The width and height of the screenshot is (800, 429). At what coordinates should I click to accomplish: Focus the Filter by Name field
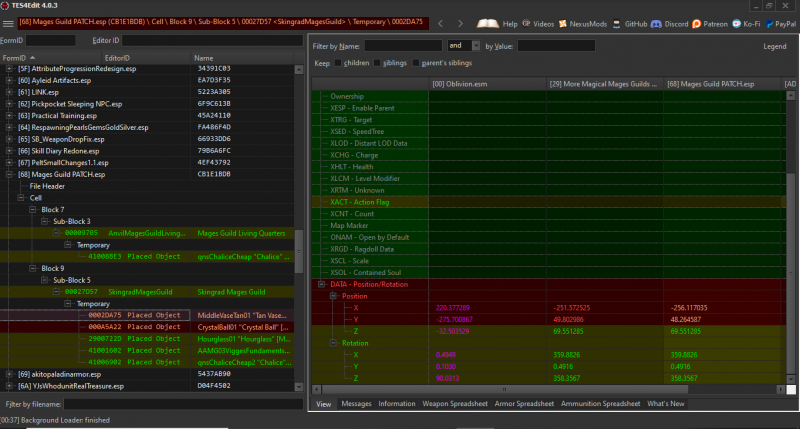point(403,45)
